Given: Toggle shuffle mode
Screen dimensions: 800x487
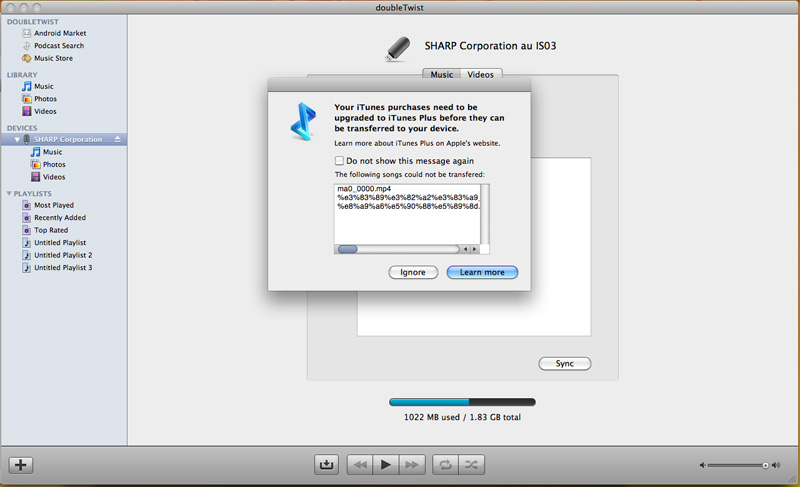Looking at the screenshot, I should tap(471, 465).
